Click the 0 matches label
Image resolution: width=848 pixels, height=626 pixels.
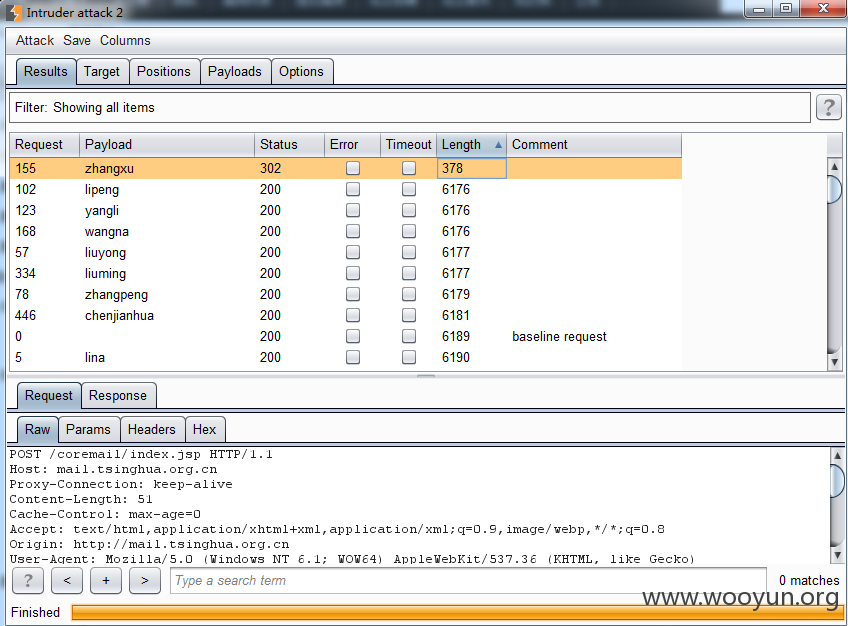(x=809, y=581)
